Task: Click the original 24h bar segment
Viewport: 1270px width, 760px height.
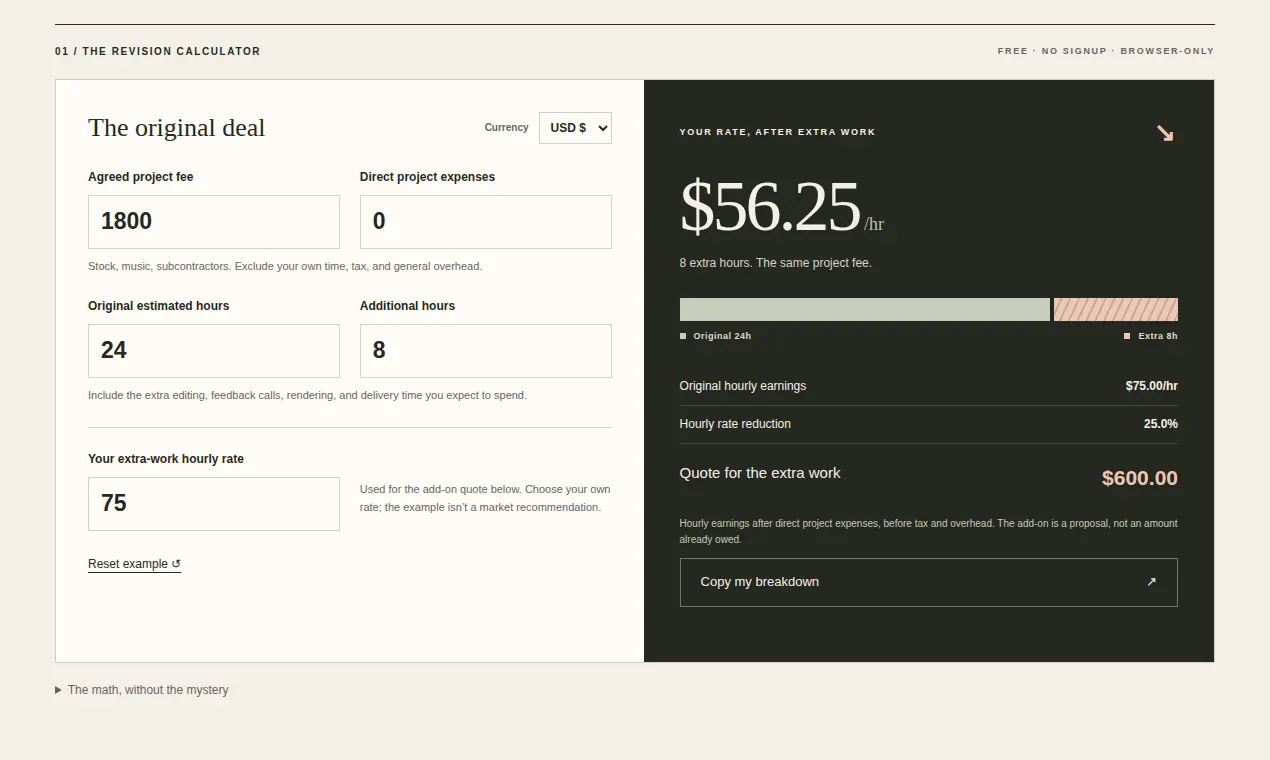Action: point(865,309)
